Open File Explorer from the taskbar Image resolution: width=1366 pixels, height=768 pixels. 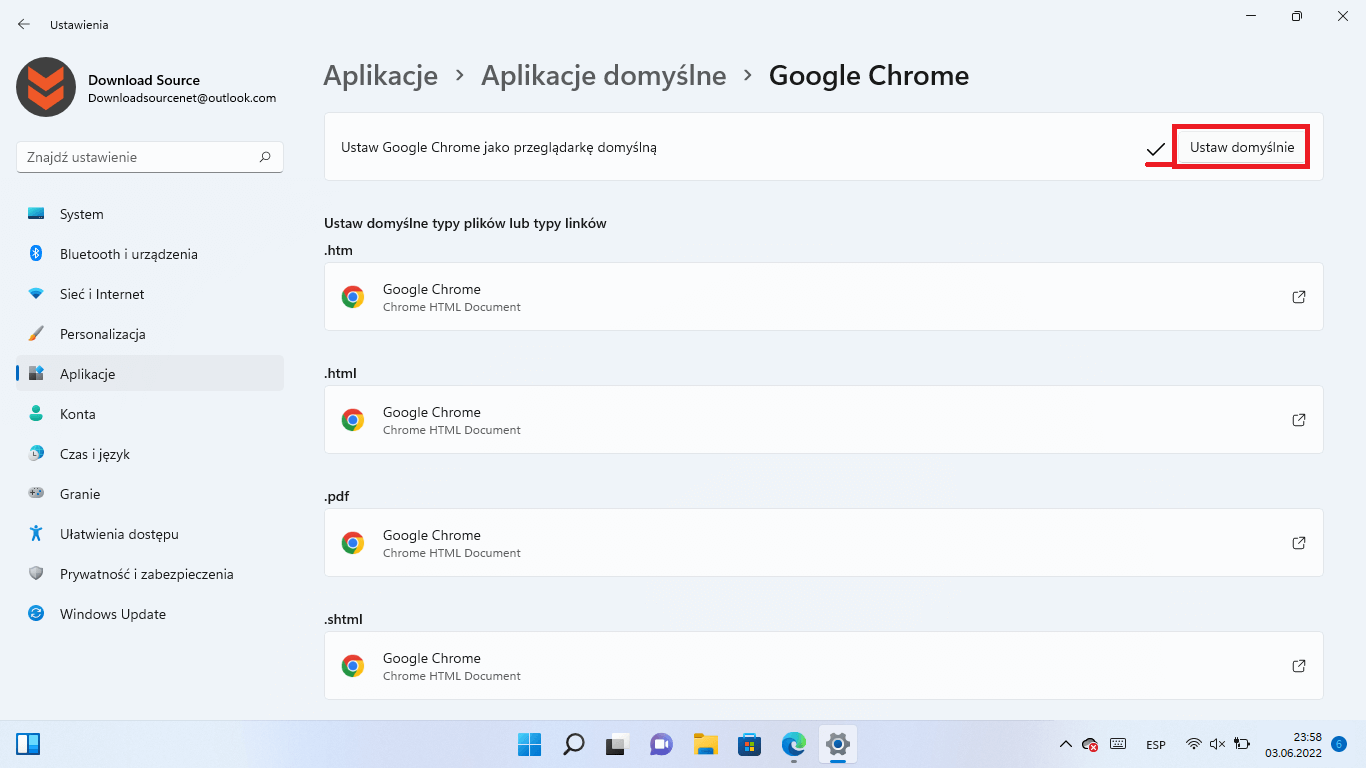[706, 744]
